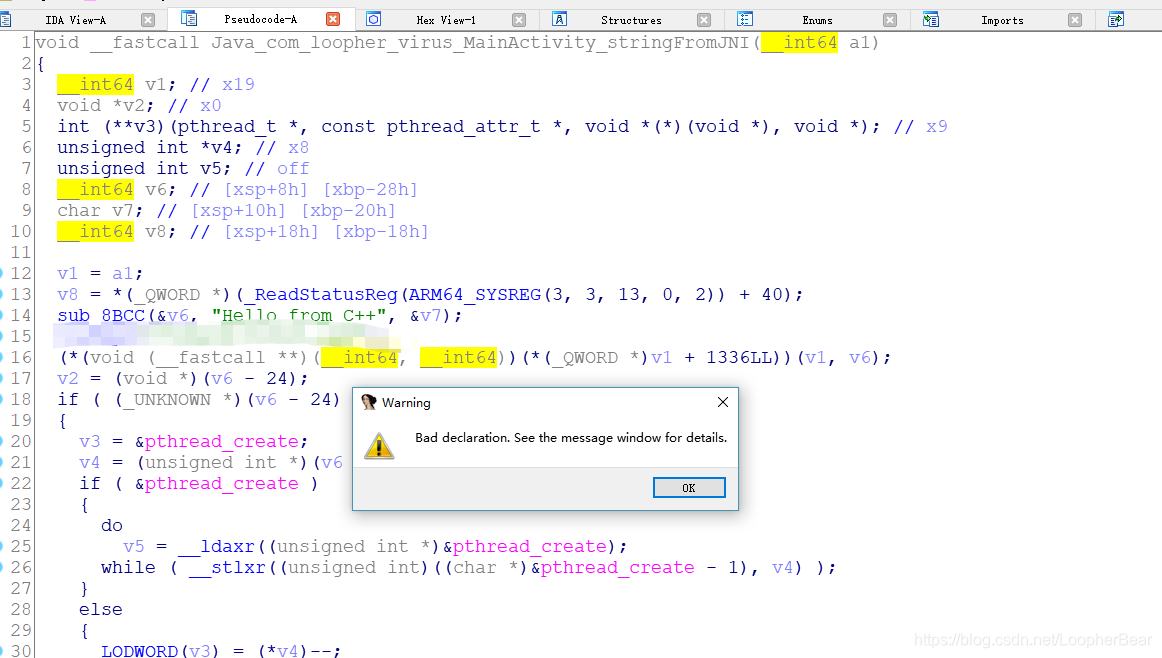Image resolution: width=1162 pixels, height=658 pixels.
Task: Click line number 16 in the gutter
Action: [21, 358]
